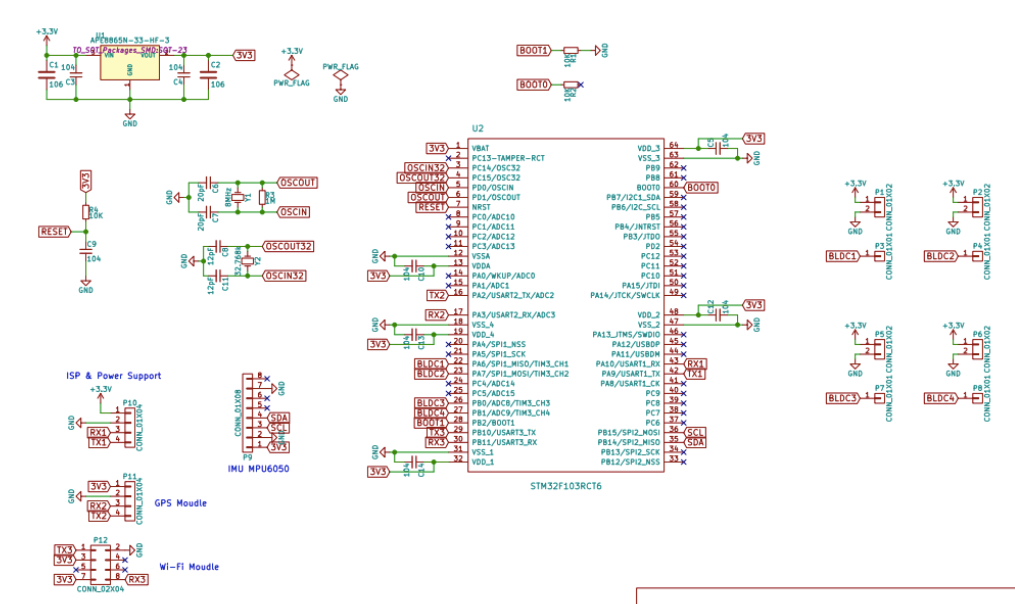Click the BOOT1 net label at top
This screenshot has width=1015, height=604.
pyautogui.click(x=533, y=50)
